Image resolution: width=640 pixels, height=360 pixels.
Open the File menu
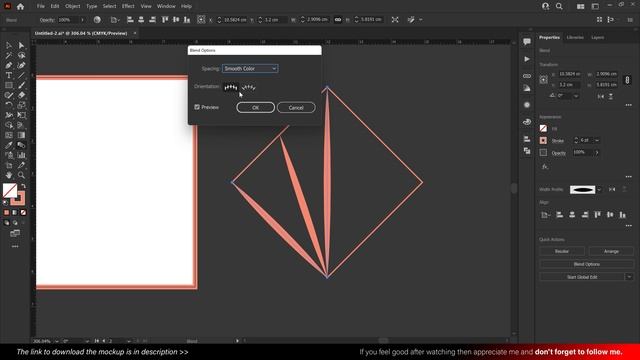(x=40, y=6)
